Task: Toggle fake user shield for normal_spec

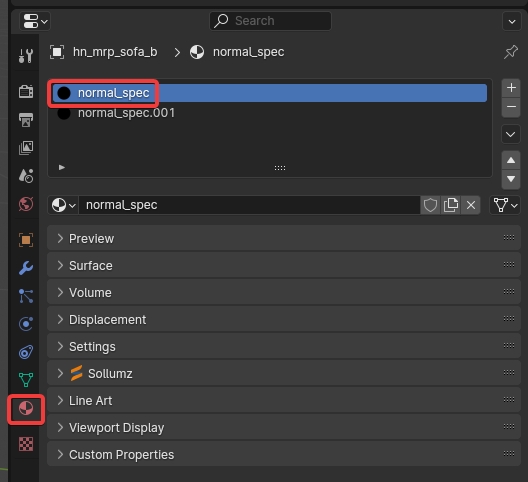Action: [430, 205]
